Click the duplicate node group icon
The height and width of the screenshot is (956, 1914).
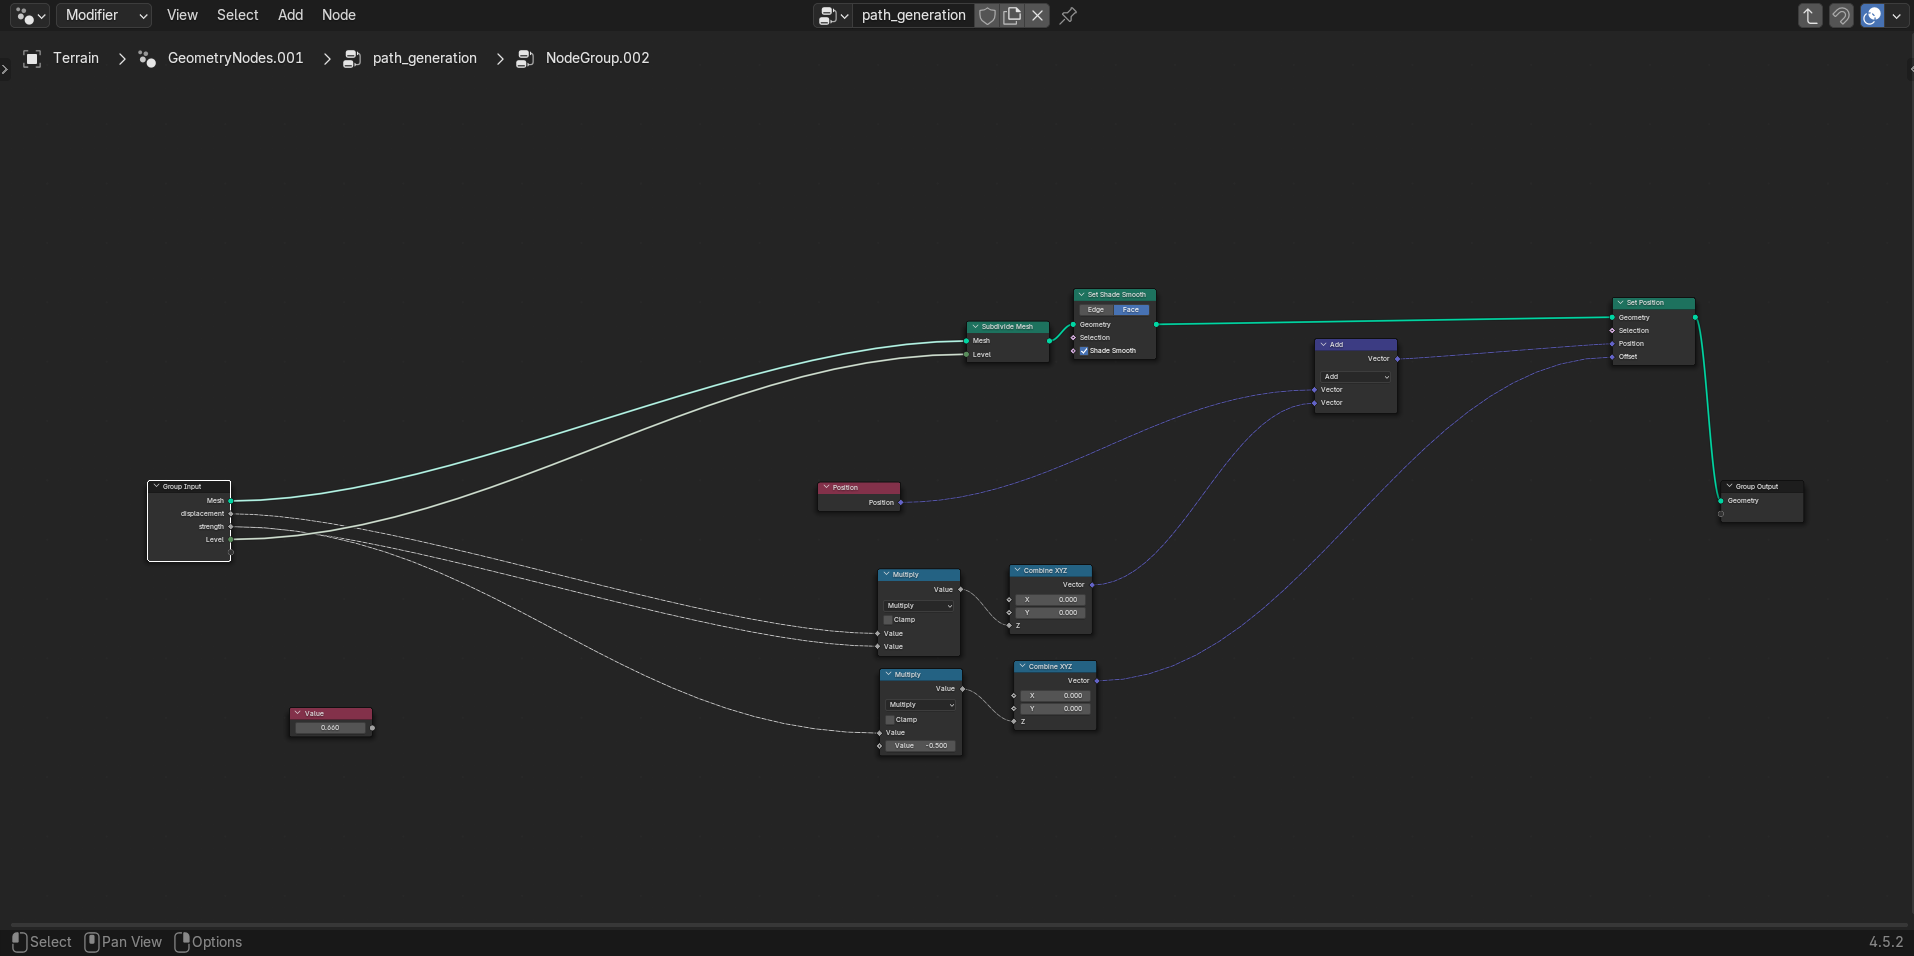[x=1012, y=15]
